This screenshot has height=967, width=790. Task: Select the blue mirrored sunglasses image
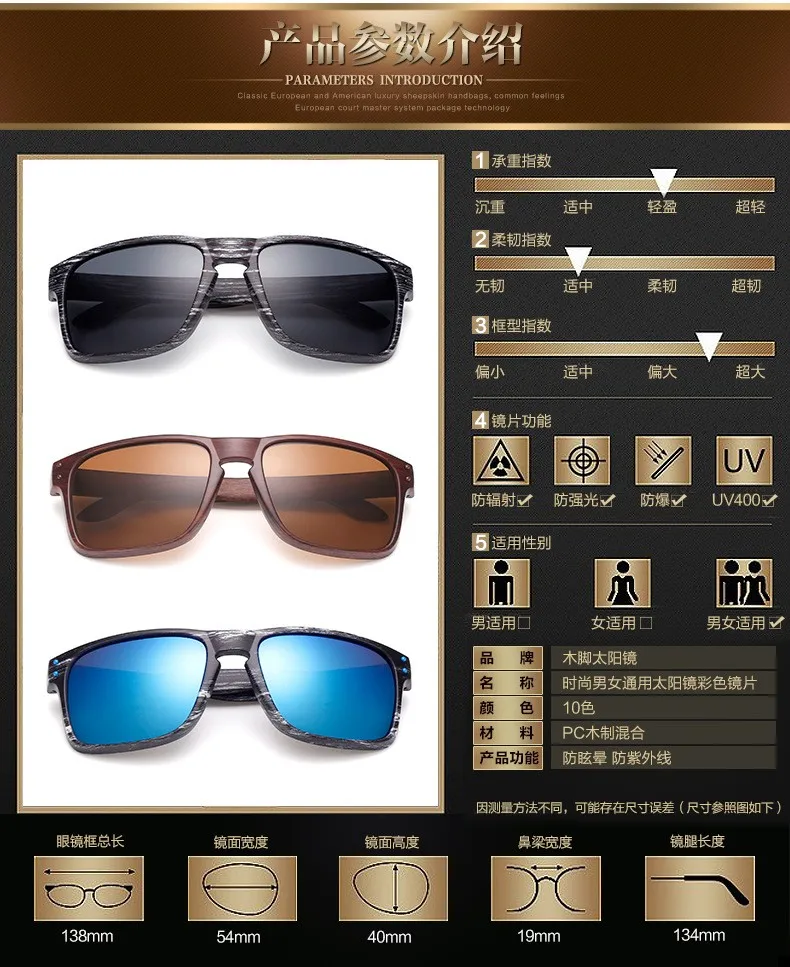(x=229, y=689)
